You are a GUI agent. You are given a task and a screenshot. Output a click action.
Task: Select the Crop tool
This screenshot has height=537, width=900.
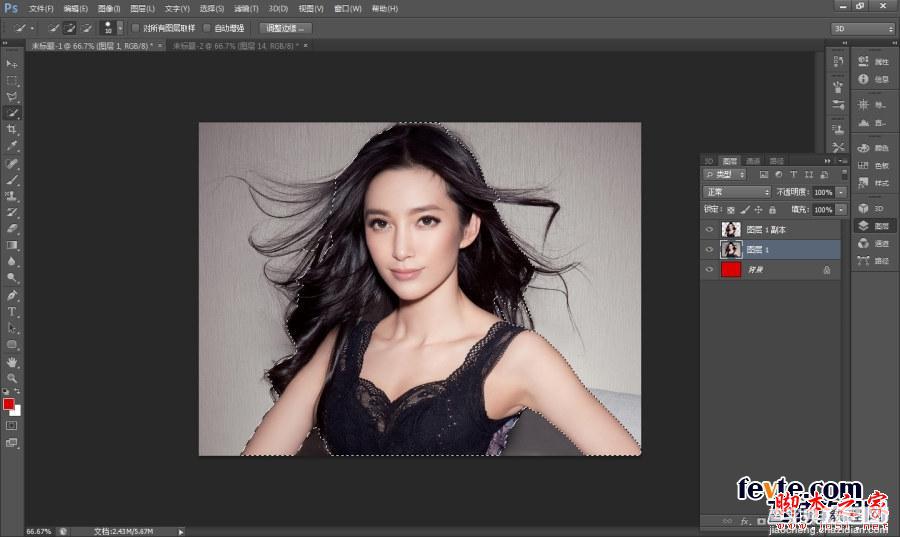coord(11,129)
